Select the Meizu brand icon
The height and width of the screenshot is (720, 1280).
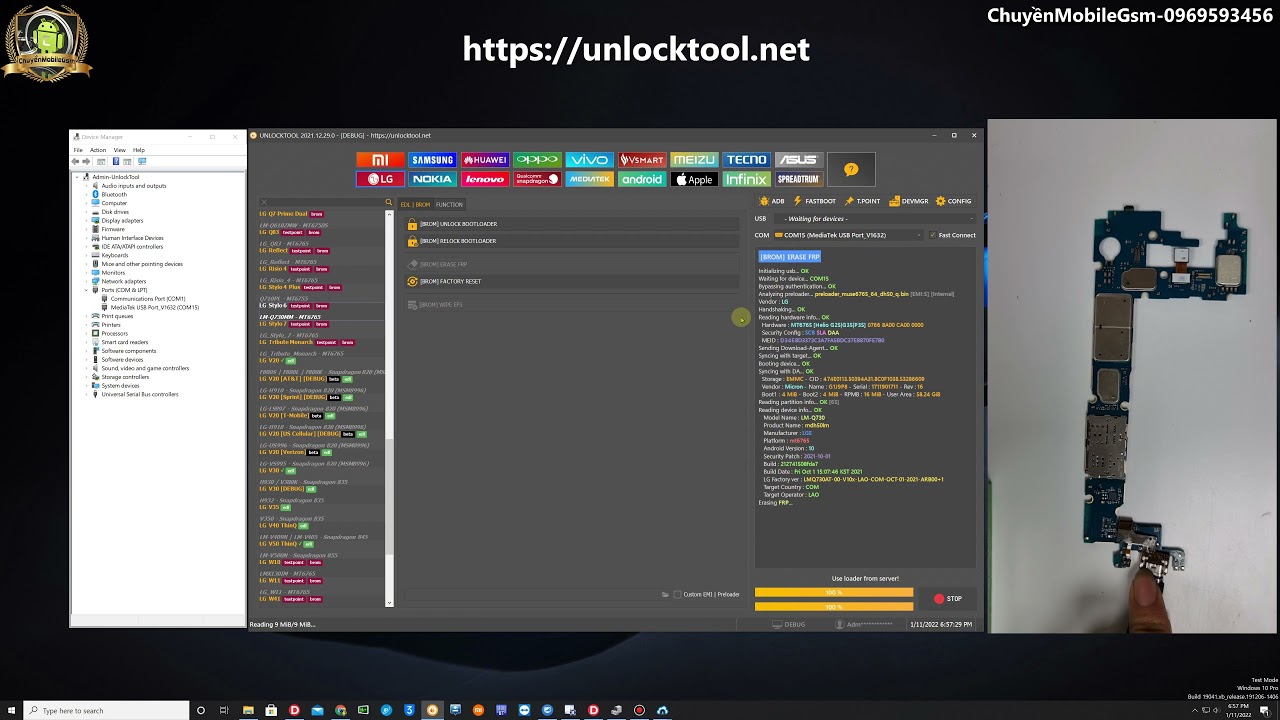(694, 160)
